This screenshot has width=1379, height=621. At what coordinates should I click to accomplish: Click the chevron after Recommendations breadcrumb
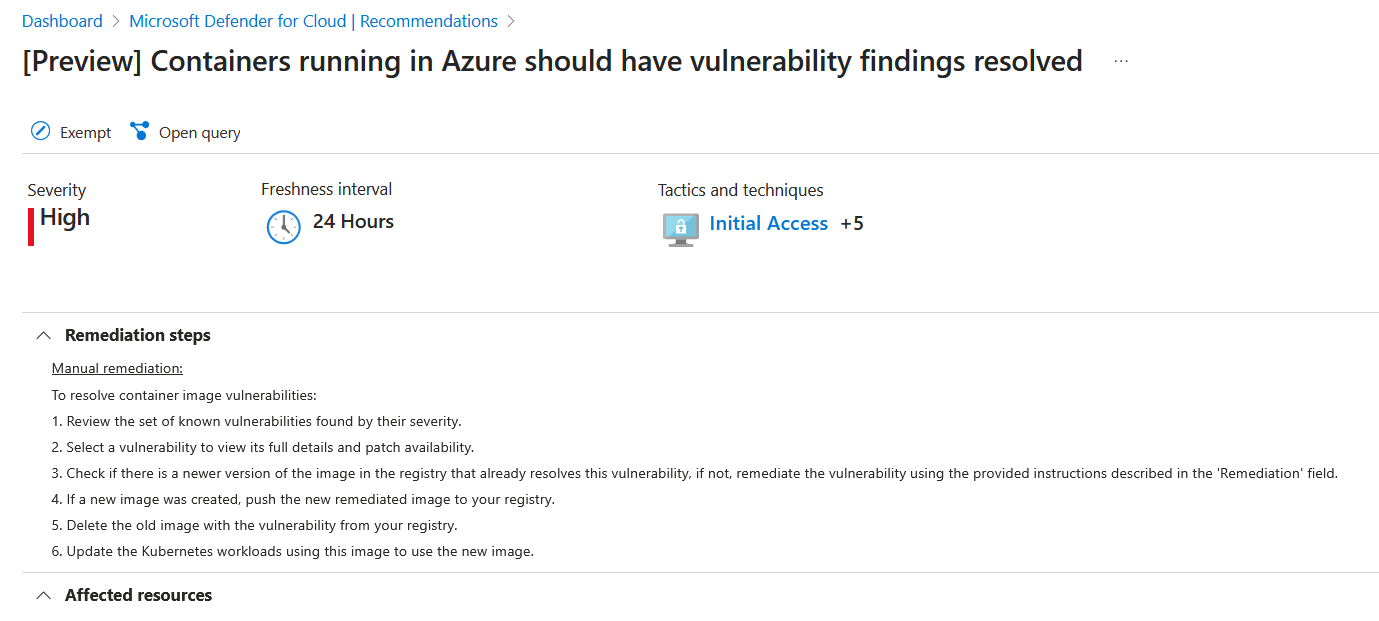point(512,20)
